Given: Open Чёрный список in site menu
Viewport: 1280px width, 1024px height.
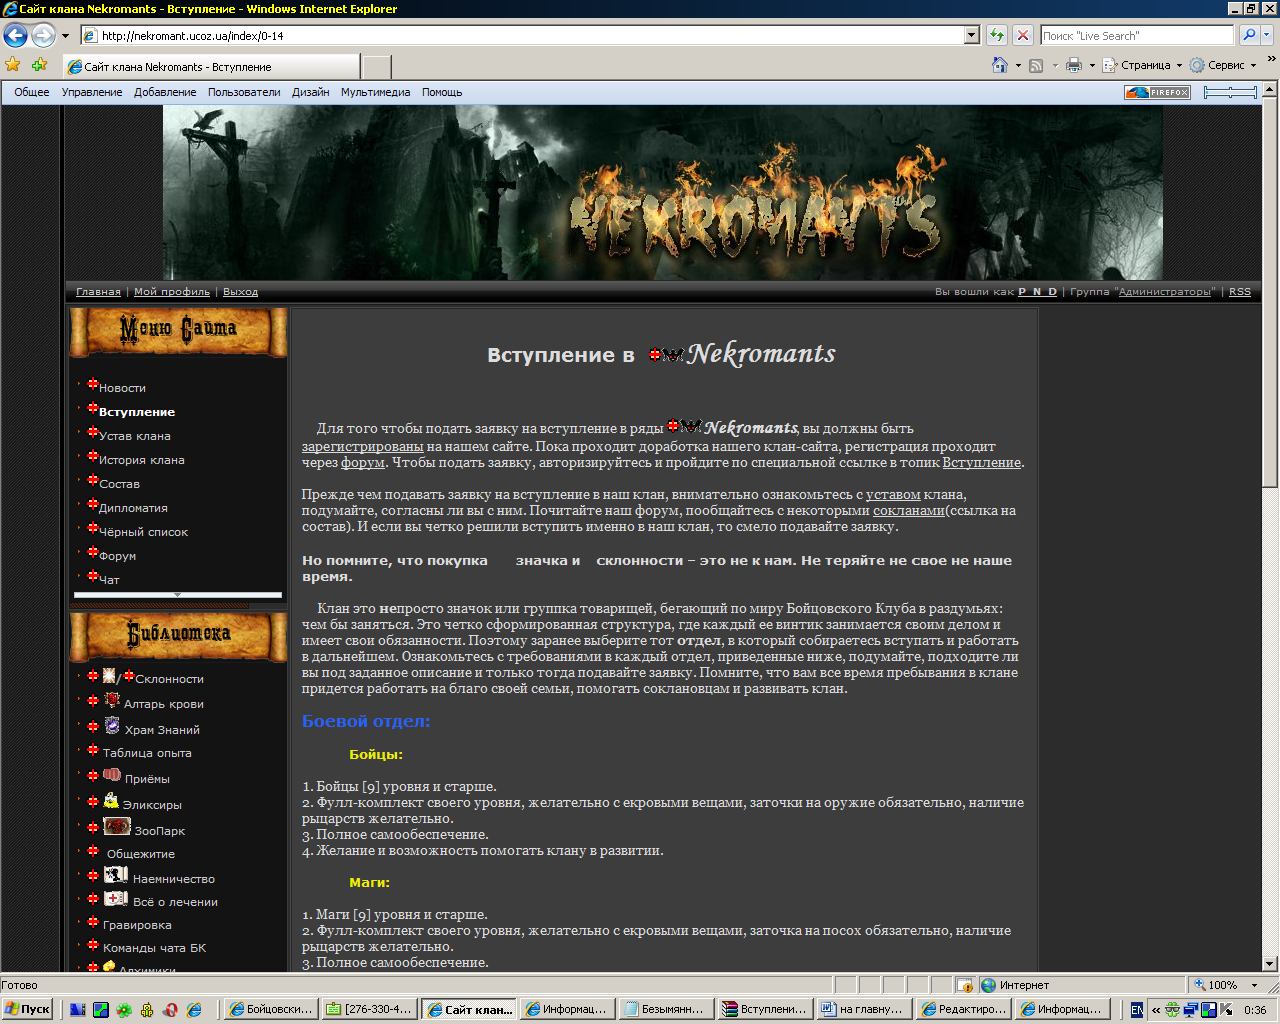Looking at the screenshot, I should [143, 532].
